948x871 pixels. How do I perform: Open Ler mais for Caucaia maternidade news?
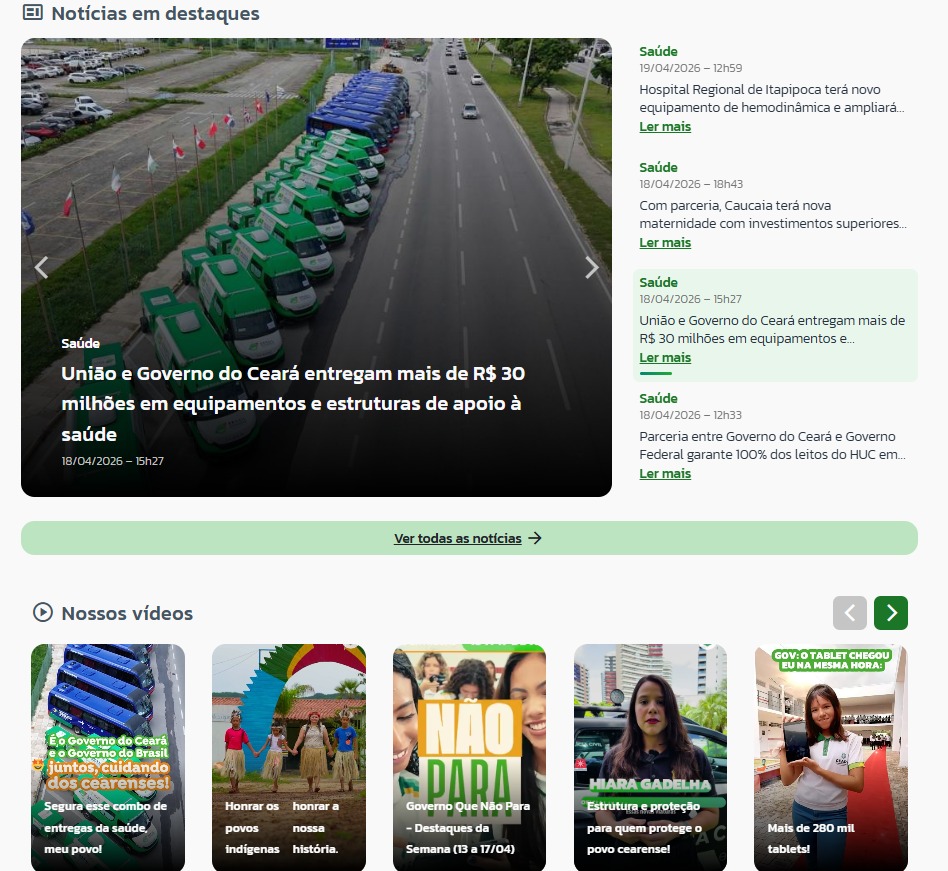[665, 243]
